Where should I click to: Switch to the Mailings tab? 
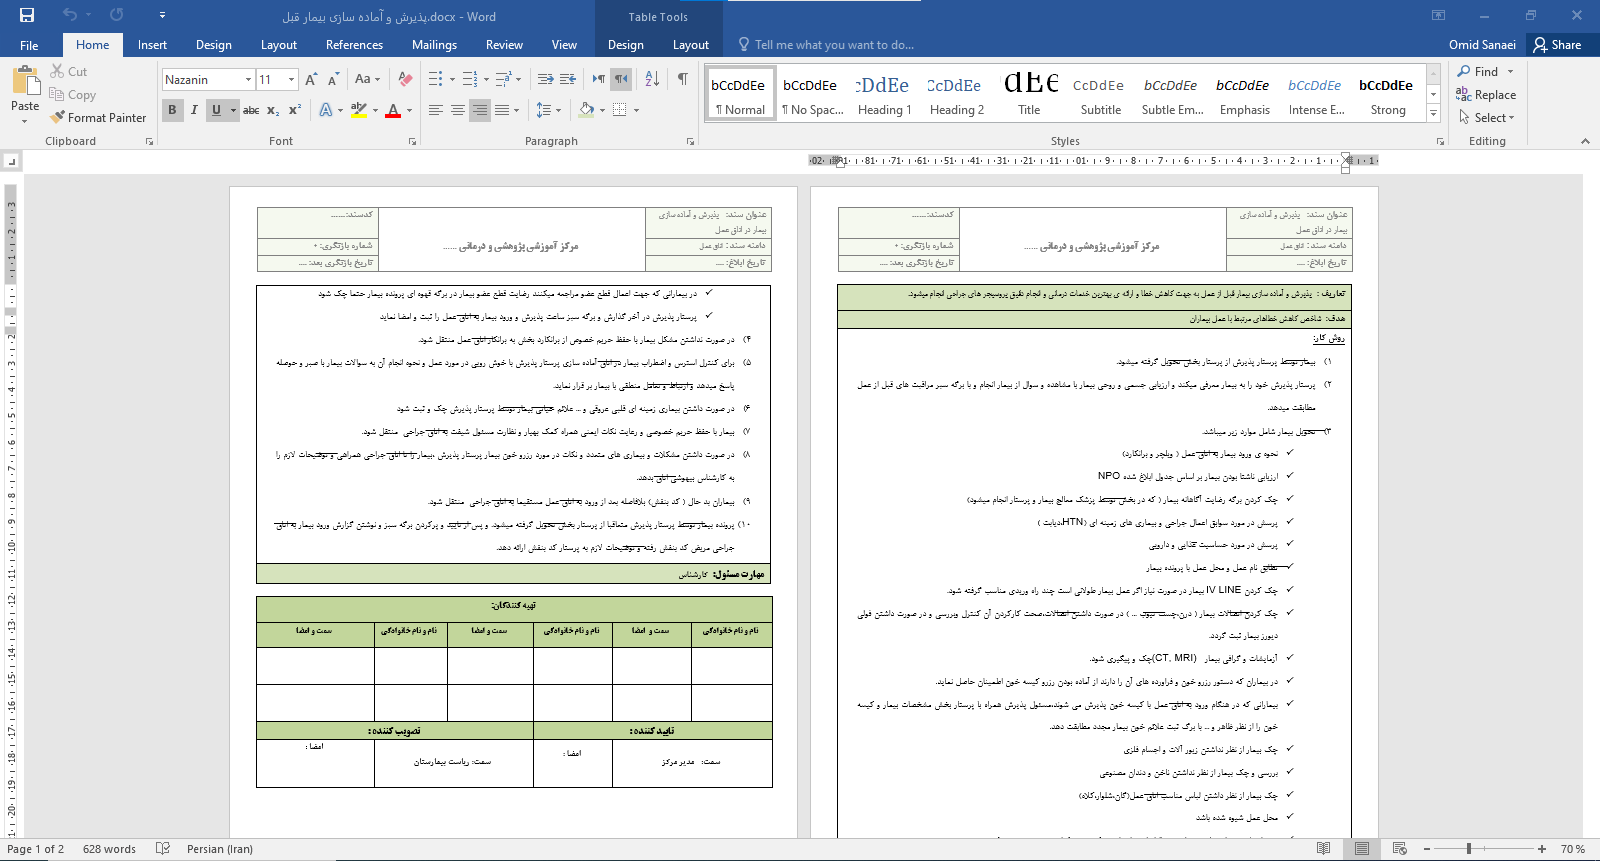click(x=434, y=45)
